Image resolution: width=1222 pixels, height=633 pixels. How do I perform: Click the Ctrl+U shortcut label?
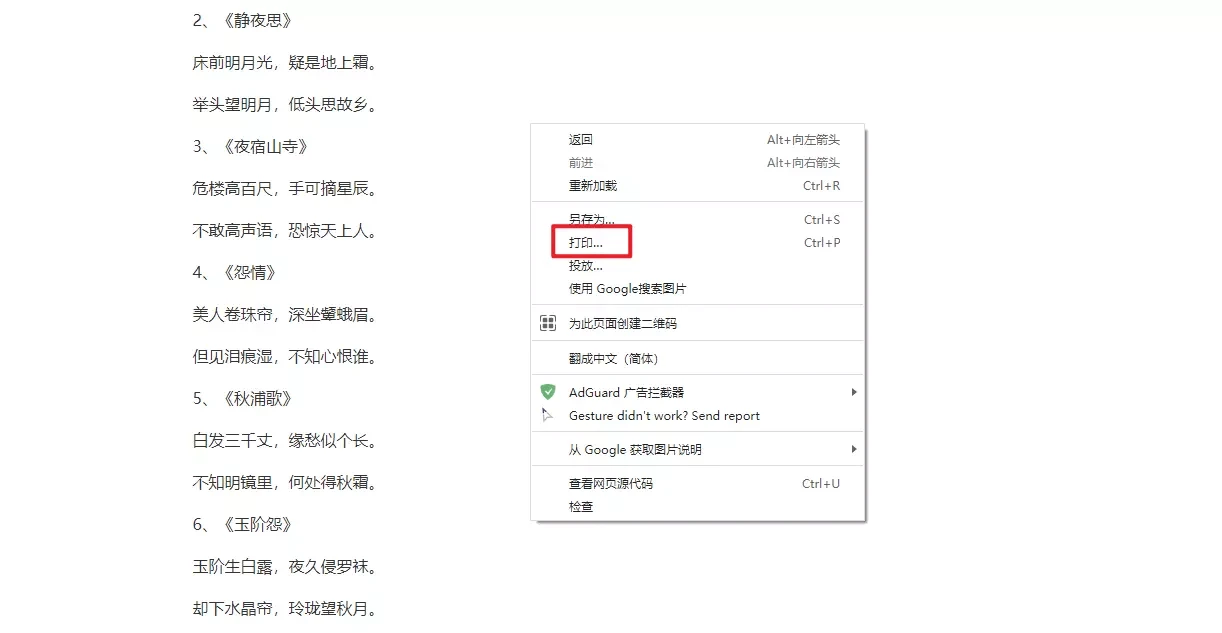point(821,484)
